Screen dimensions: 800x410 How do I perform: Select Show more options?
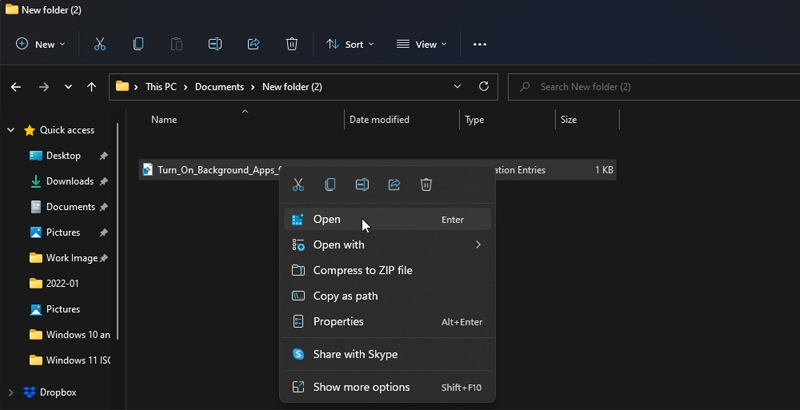[x=387, y=387]
